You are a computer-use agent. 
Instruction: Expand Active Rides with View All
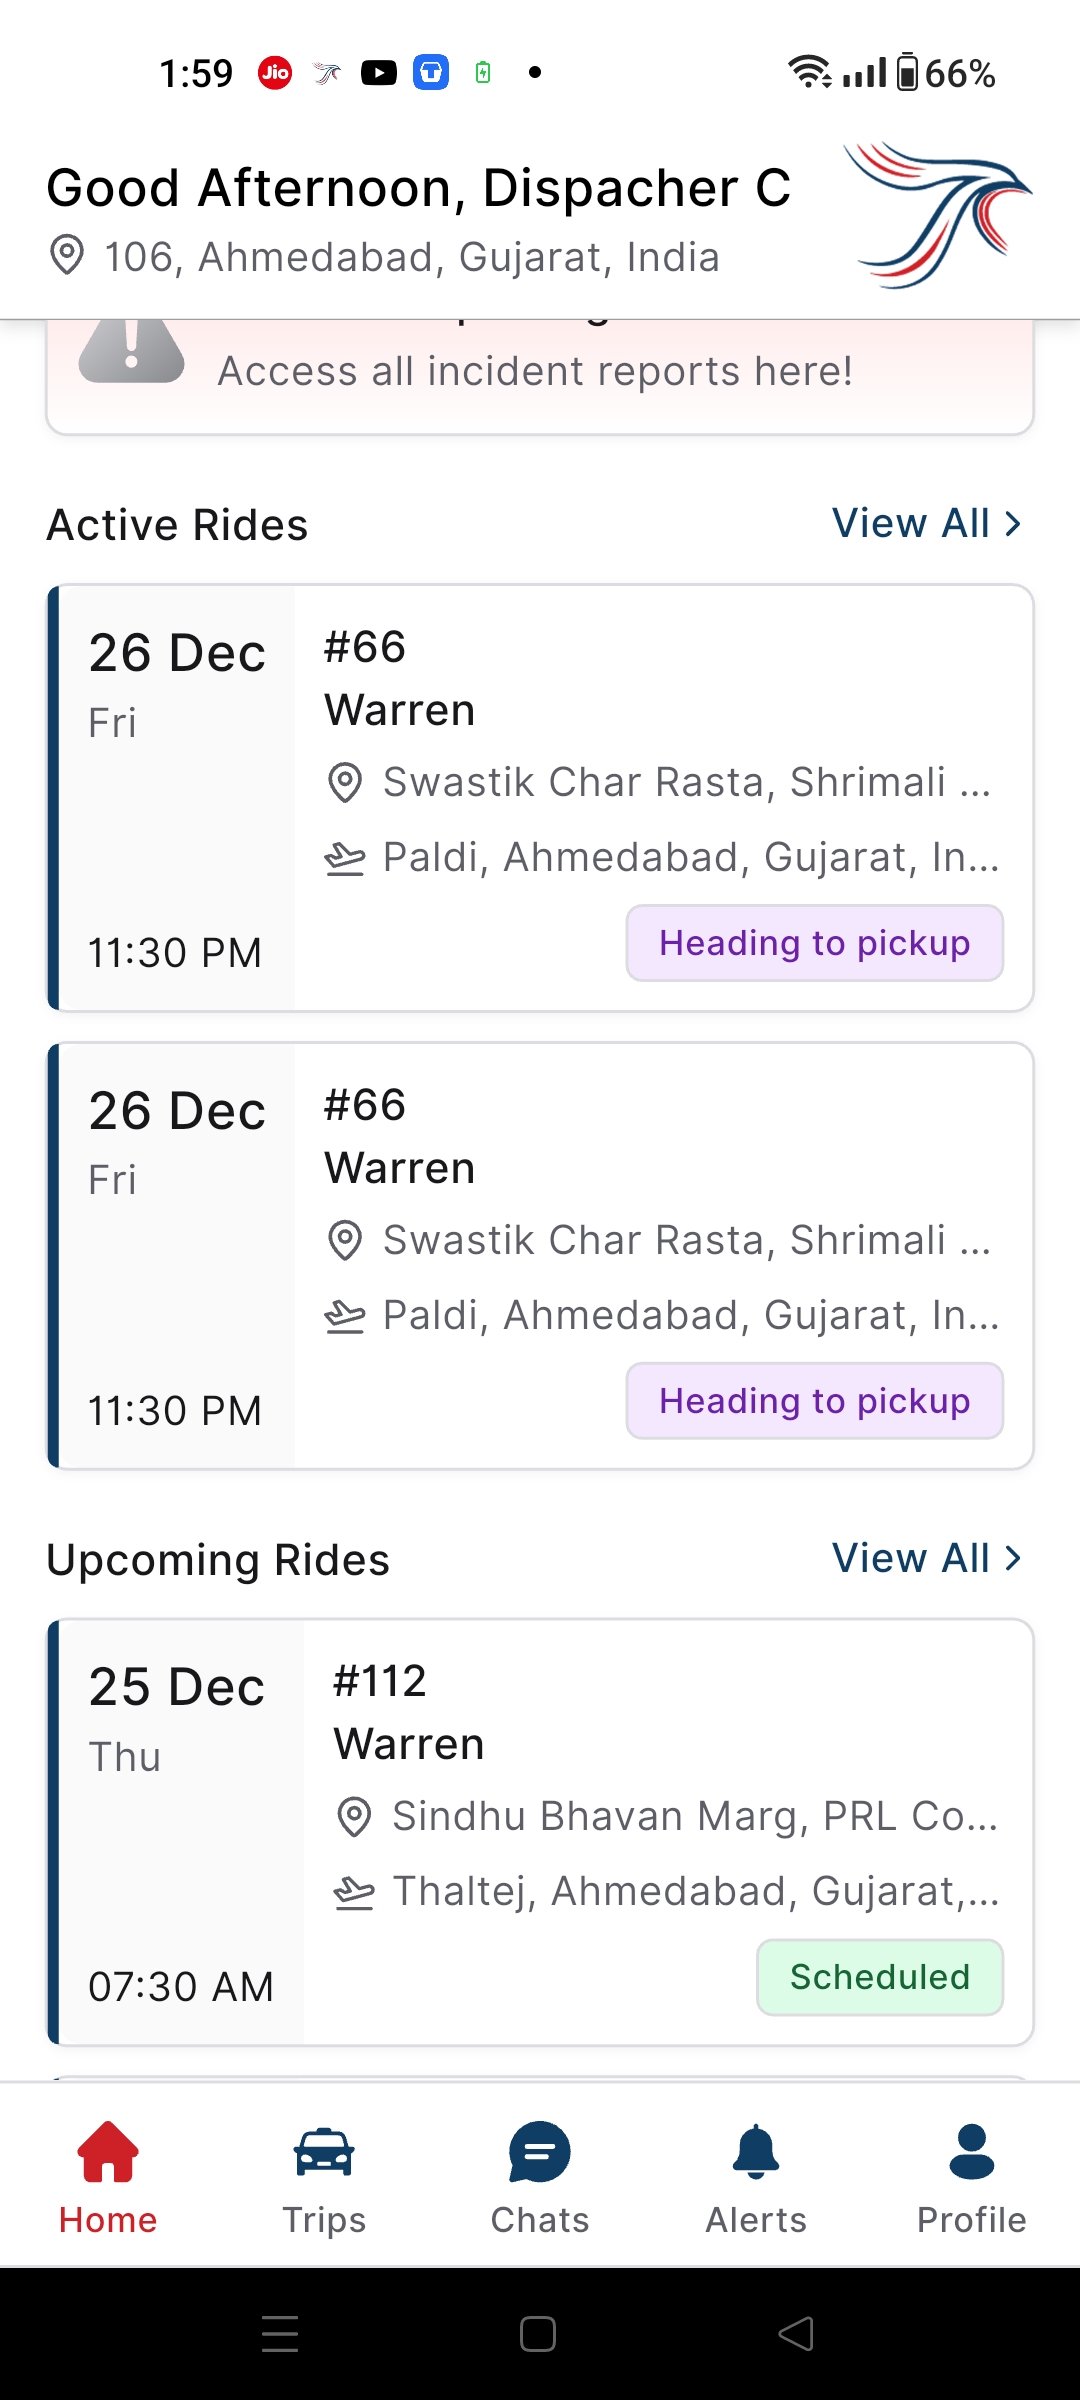tap(926, 523)
